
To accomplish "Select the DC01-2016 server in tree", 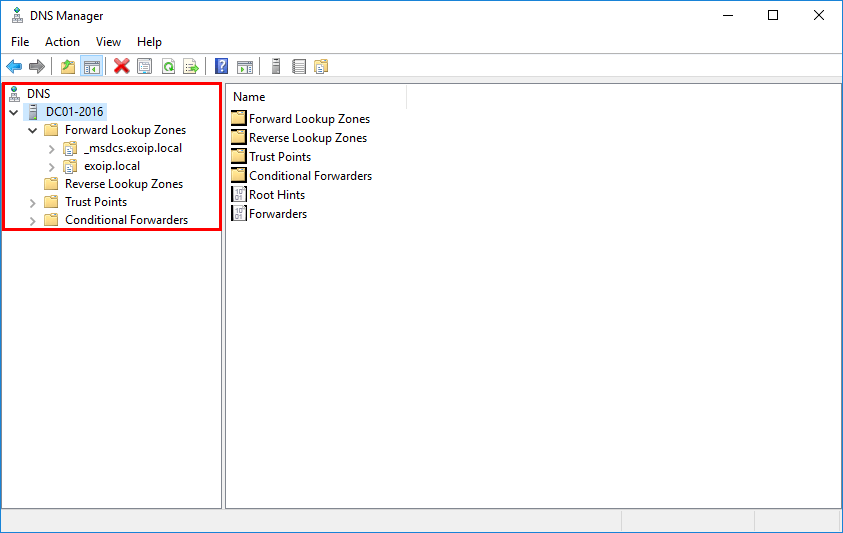I will [x=74, y=112].
